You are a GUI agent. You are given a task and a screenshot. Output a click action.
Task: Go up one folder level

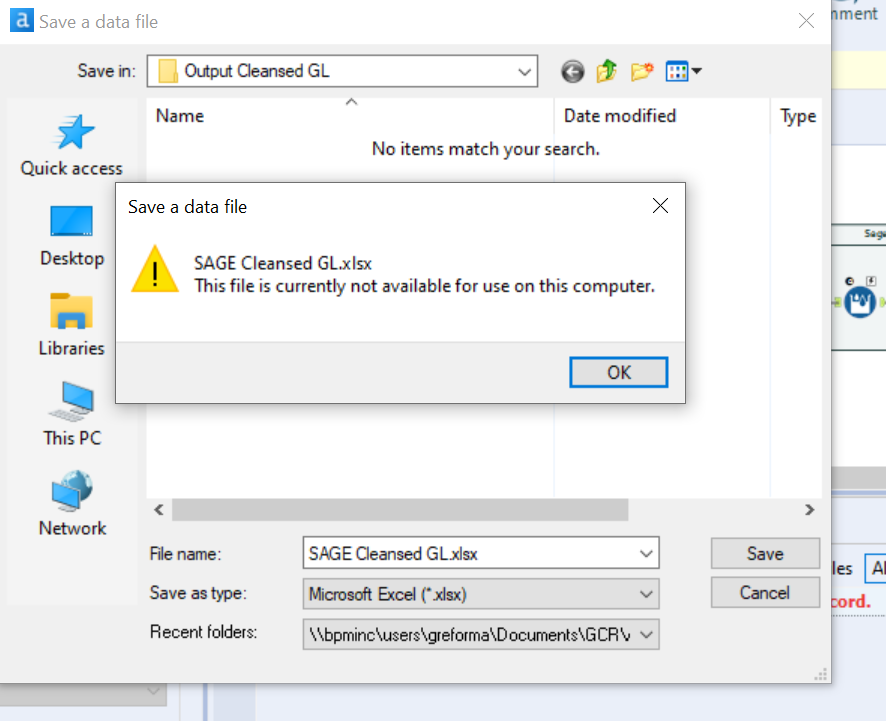click(x=605, y=71)
